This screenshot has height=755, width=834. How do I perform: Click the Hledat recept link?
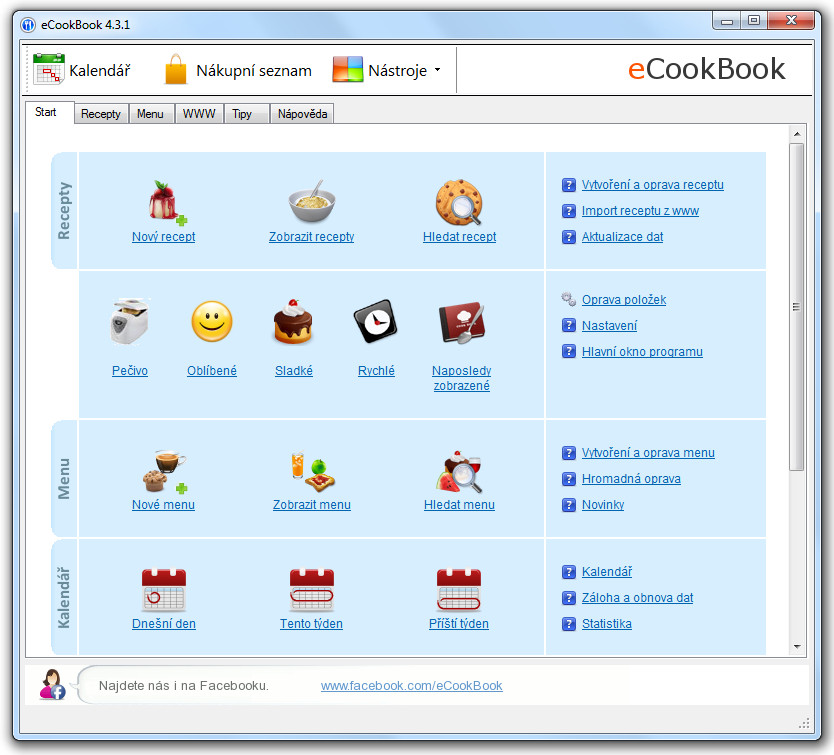pyautogui.click(x=460, y=237)
